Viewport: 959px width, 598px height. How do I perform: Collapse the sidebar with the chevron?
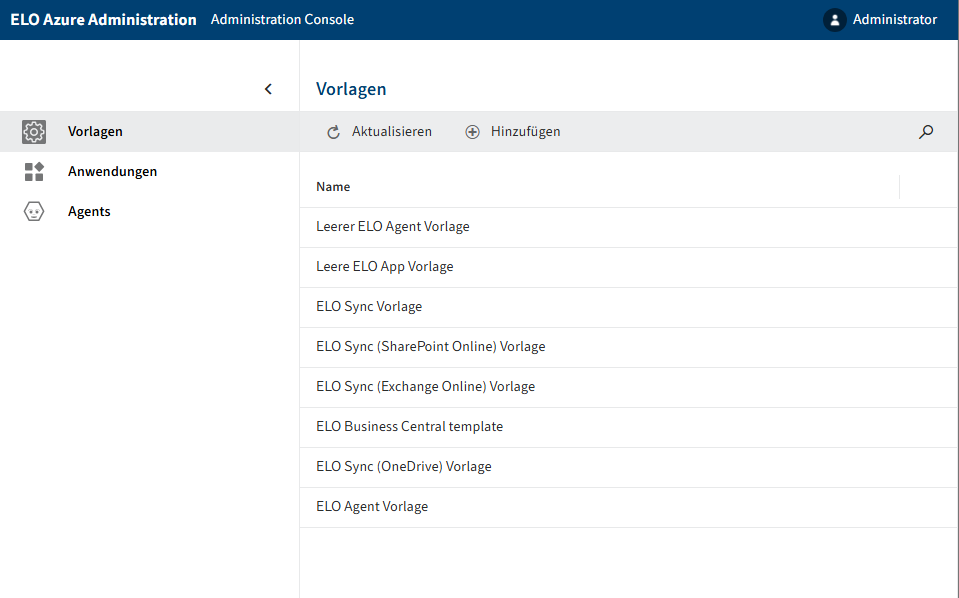point(268,89)
